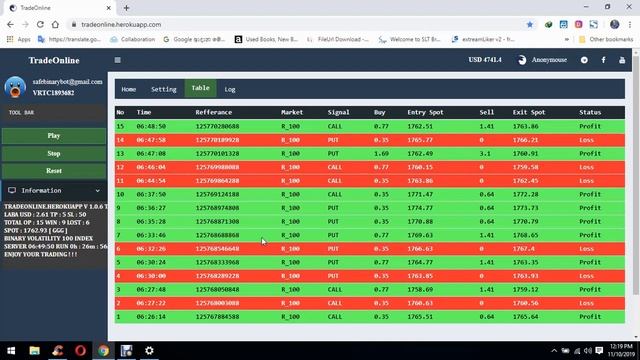
Task: Open a new browser tab
Action: pyautogui.click(x=127, y=8)
